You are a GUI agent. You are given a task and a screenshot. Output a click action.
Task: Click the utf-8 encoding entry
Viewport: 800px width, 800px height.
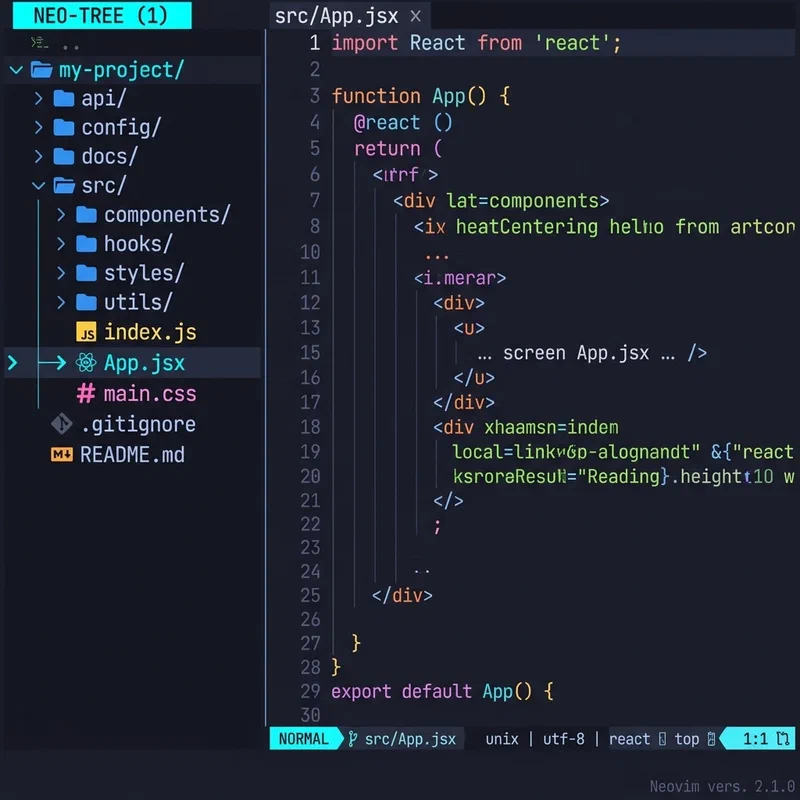click(x=564, y=739)
